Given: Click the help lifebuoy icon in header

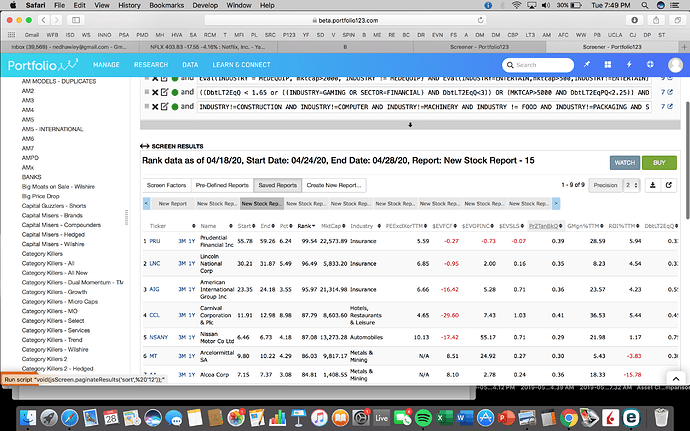Looking at the screenshot, I should (x=650, y=65).
